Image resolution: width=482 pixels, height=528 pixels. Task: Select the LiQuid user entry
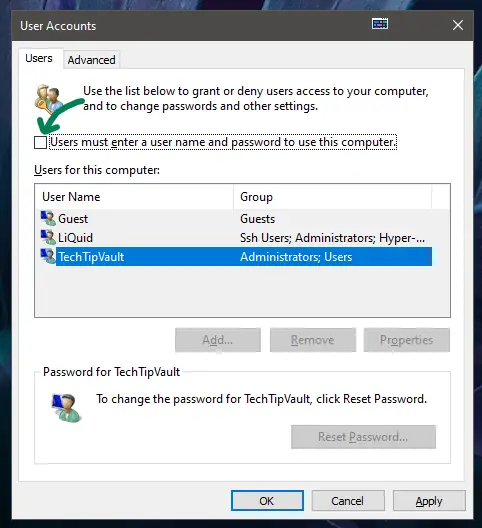[236, 237]
